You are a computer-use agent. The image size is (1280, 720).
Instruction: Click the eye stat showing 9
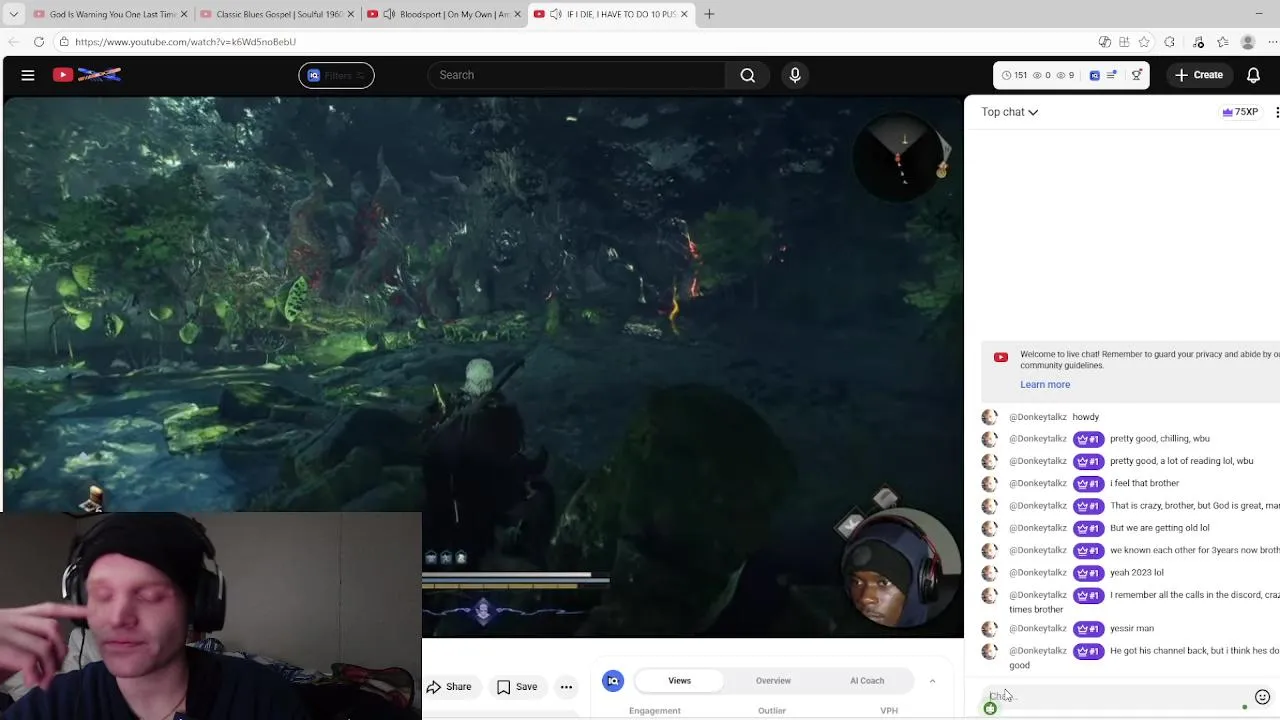point(1066,75)
